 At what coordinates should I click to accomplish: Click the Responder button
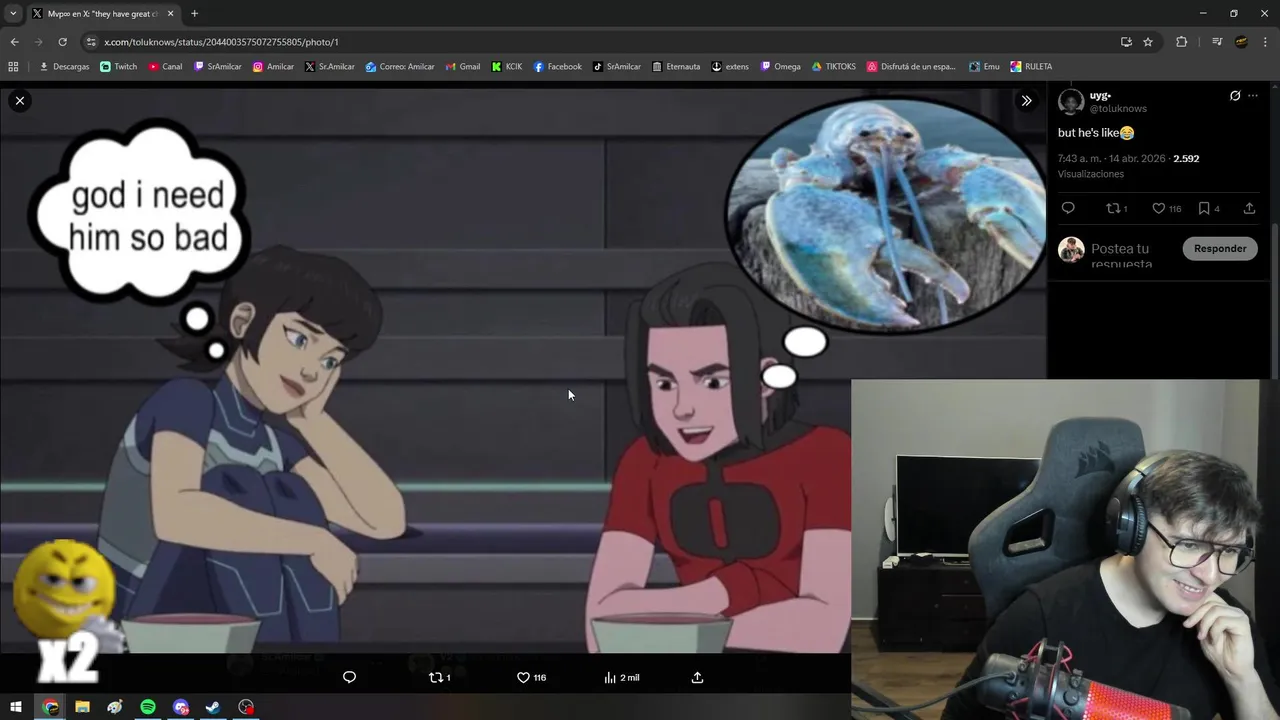tap(1220, 248)
